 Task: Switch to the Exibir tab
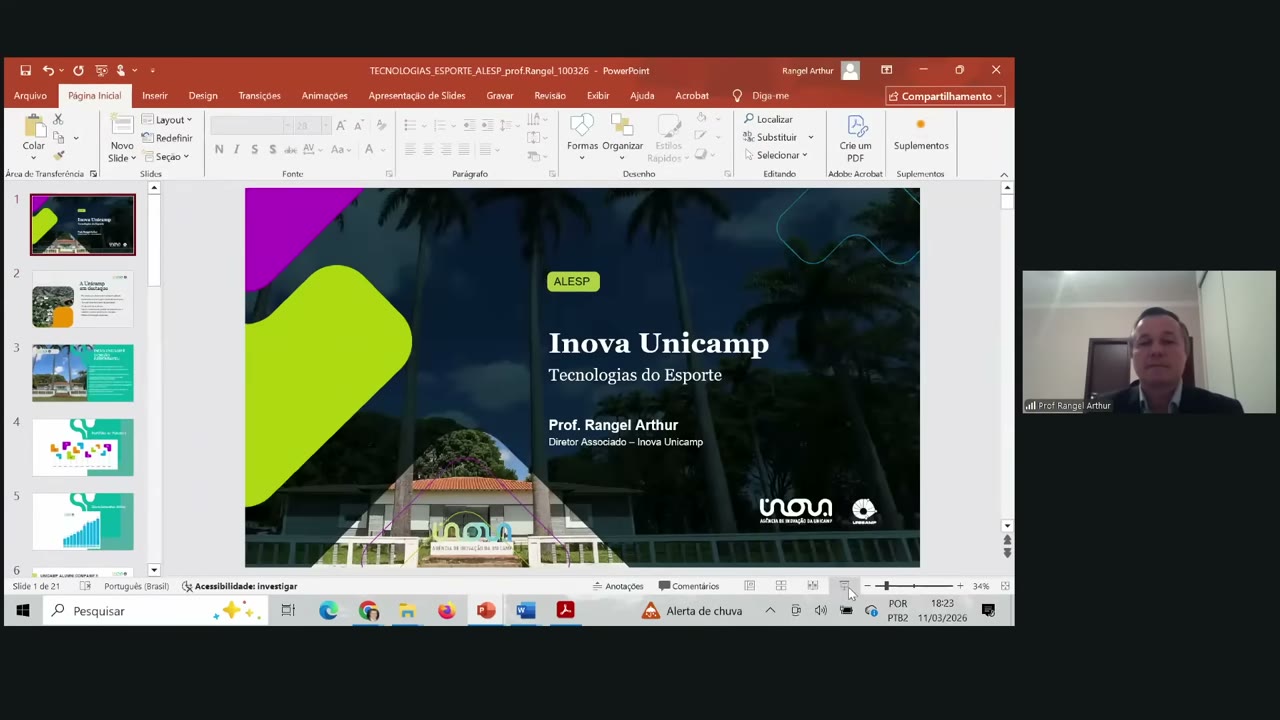tap(598, 96)
